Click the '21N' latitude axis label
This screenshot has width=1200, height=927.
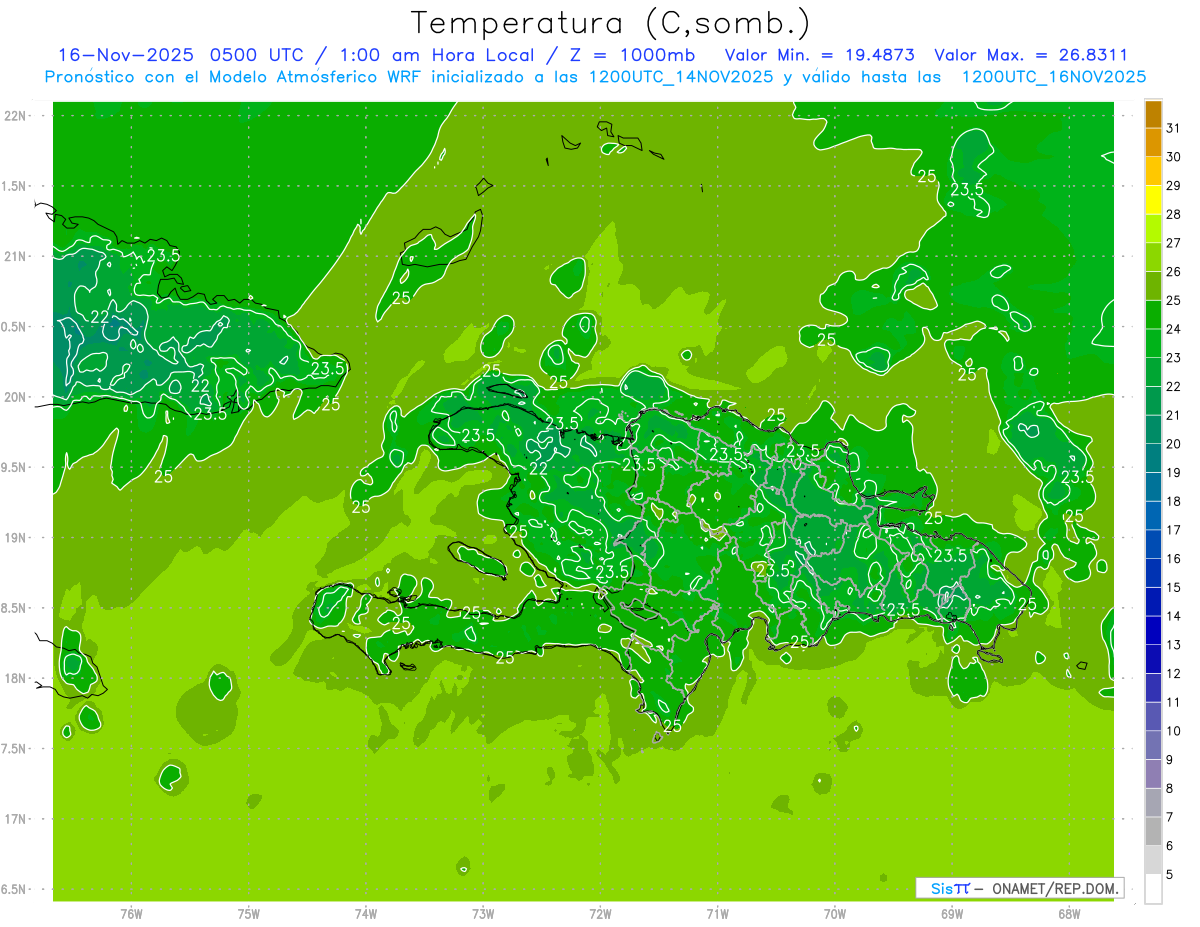click(x=16, y=256)
